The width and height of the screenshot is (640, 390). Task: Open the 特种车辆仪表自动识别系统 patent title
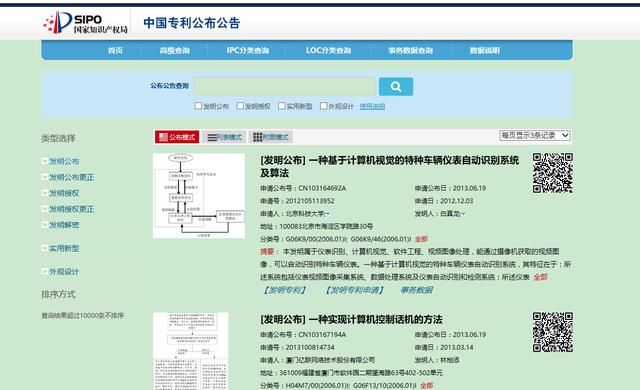pyautogui.click(x=389, y=166)
